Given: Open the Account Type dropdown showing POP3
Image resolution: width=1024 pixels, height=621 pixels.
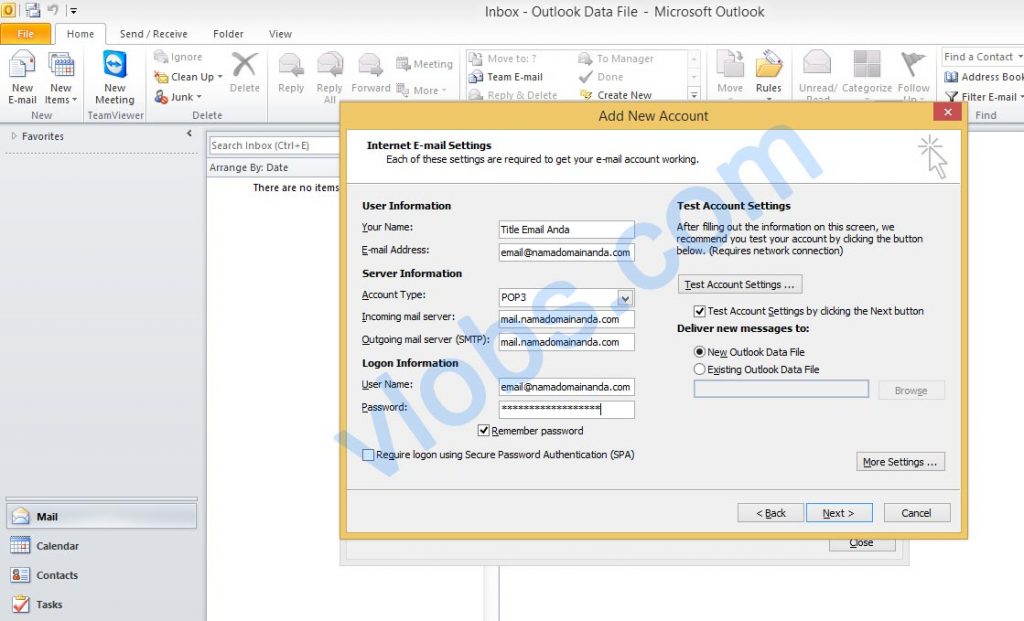Looking at the screenshot, I should [627, 299].
